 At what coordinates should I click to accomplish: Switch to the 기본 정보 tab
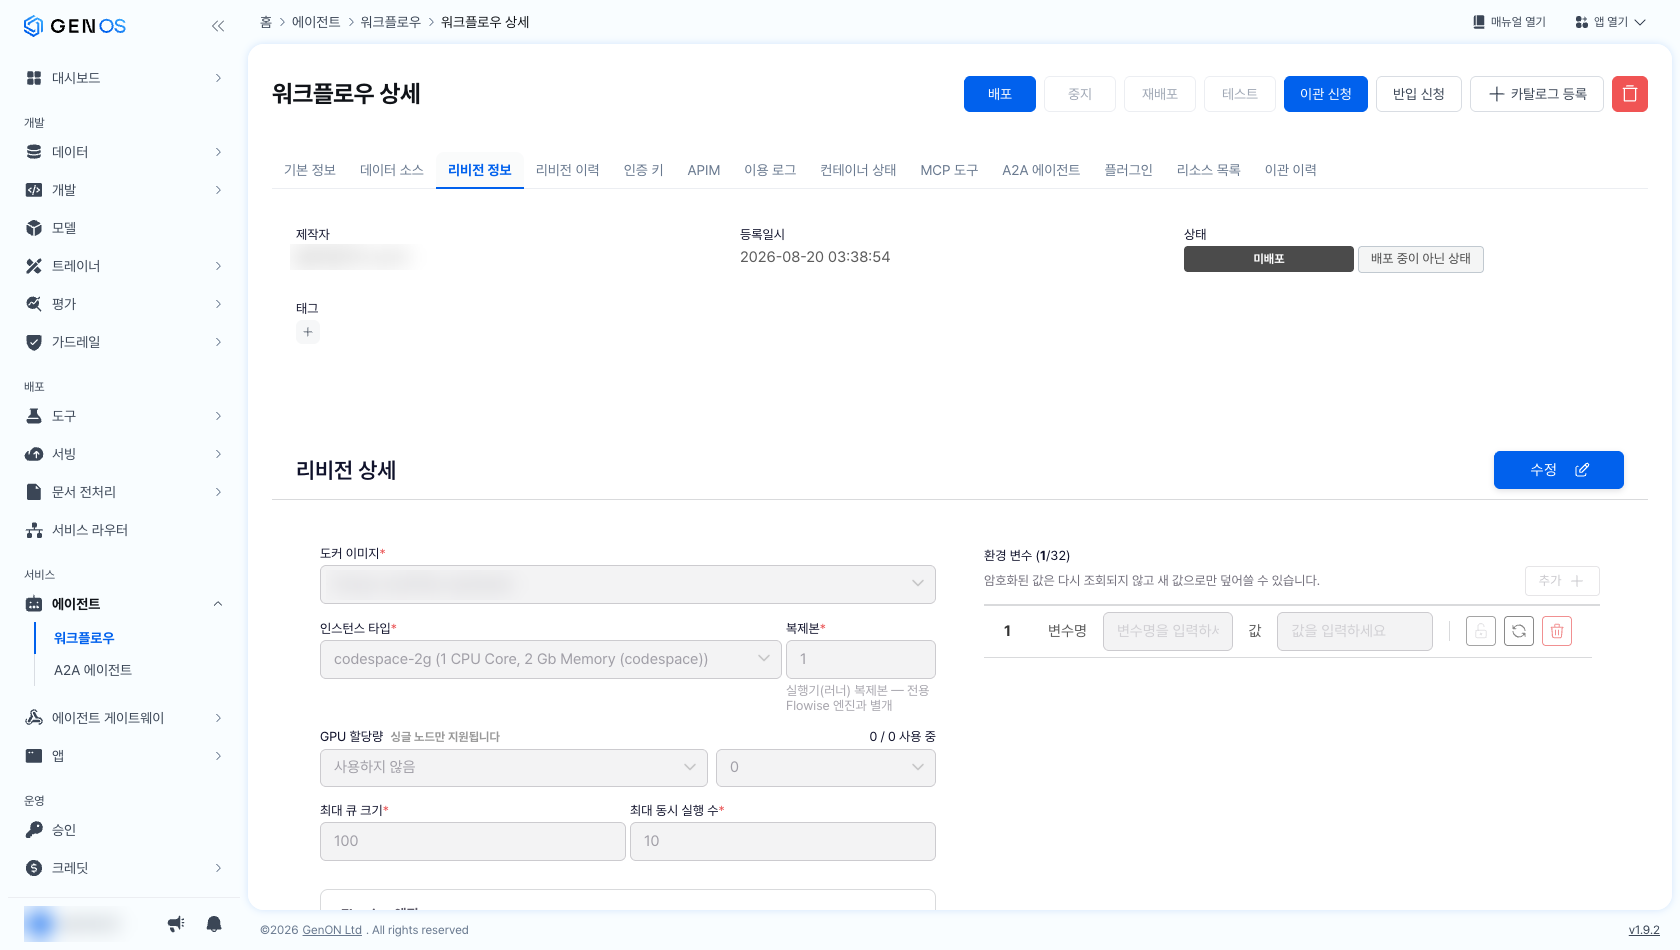(310, 170)
